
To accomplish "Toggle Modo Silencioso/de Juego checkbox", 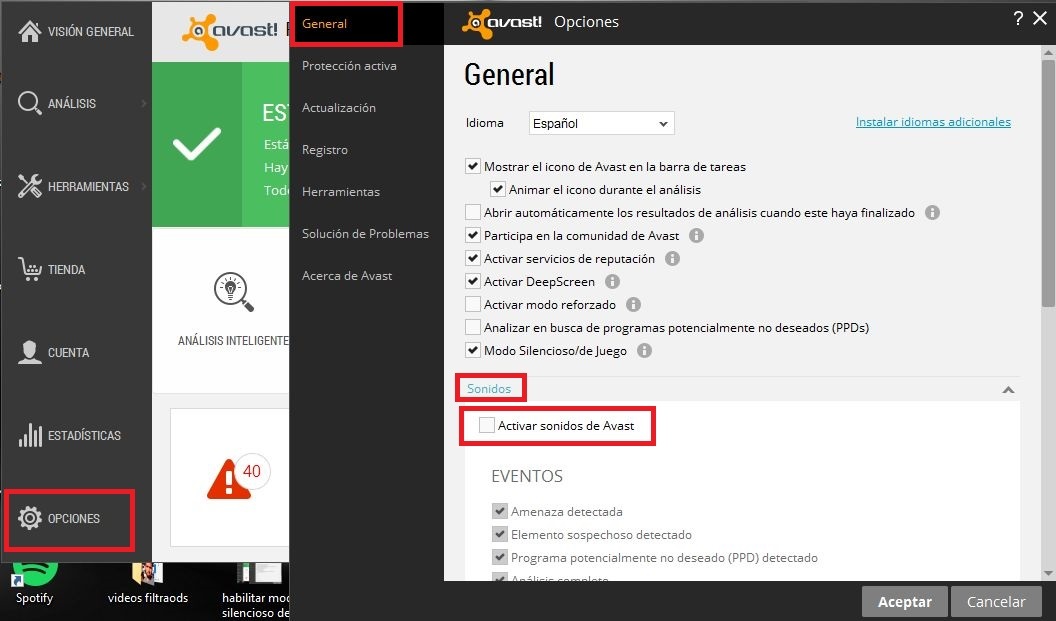I will [473, 350].
